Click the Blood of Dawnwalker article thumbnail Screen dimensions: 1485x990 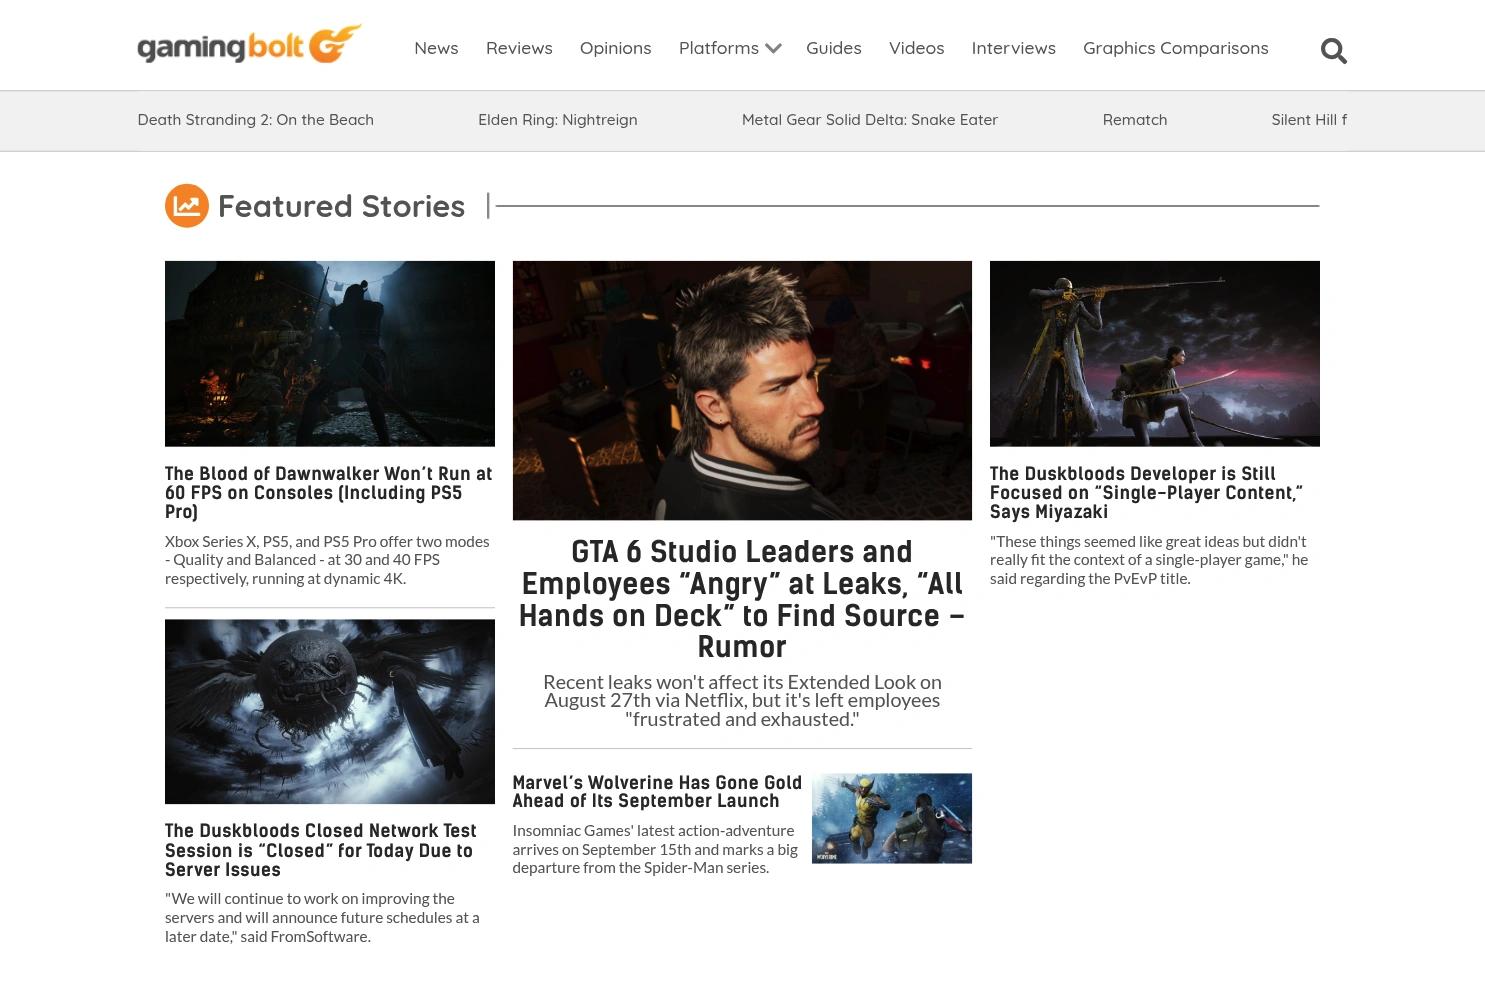pos(330,354)
